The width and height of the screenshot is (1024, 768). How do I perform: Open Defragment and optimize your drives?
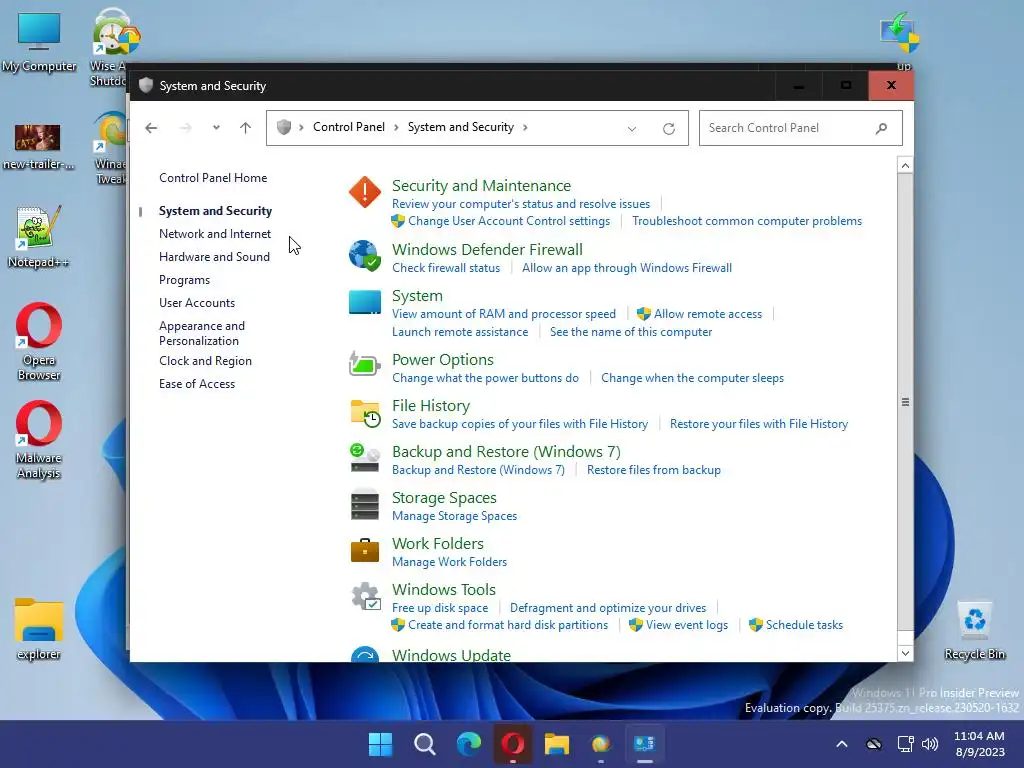pyautogui.click(x=608, y=608)
